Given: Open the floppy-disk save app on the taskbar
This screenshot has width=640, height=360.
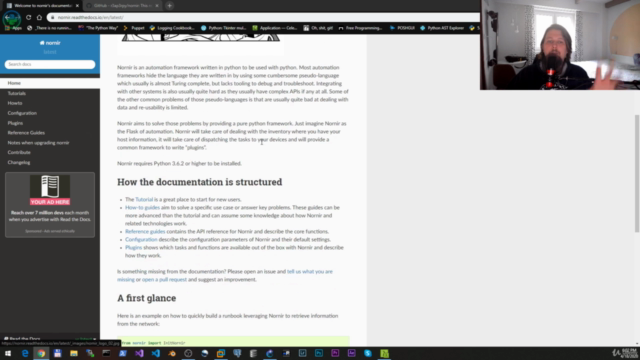Looking at the screenshot, I should [x=58, y=353].
